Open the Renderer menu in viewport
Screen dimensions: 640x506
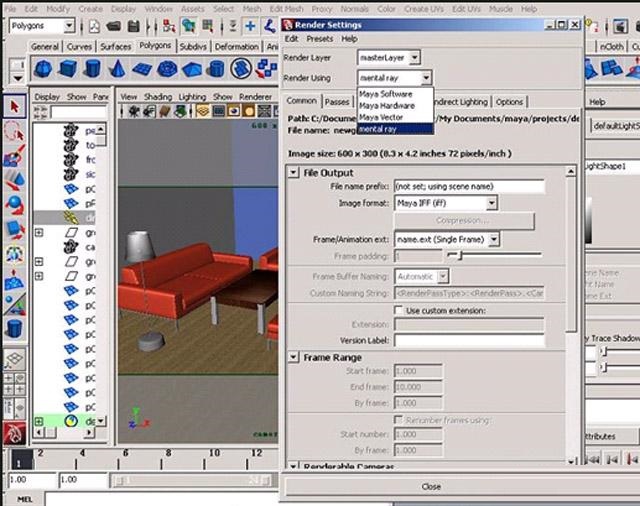click(256, 97)
